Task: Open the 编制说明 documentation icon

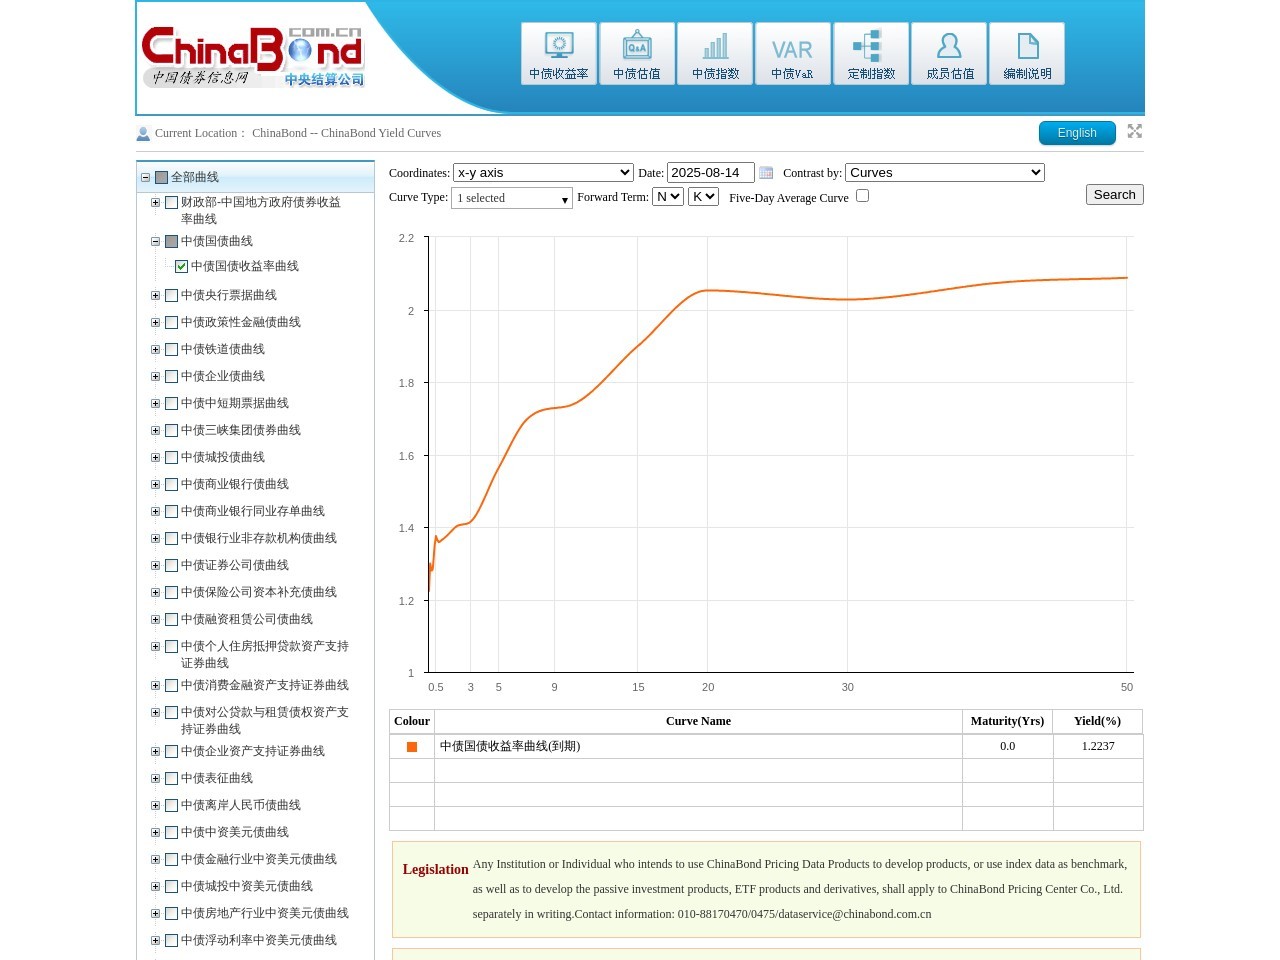Action: tap(1027, 54)
